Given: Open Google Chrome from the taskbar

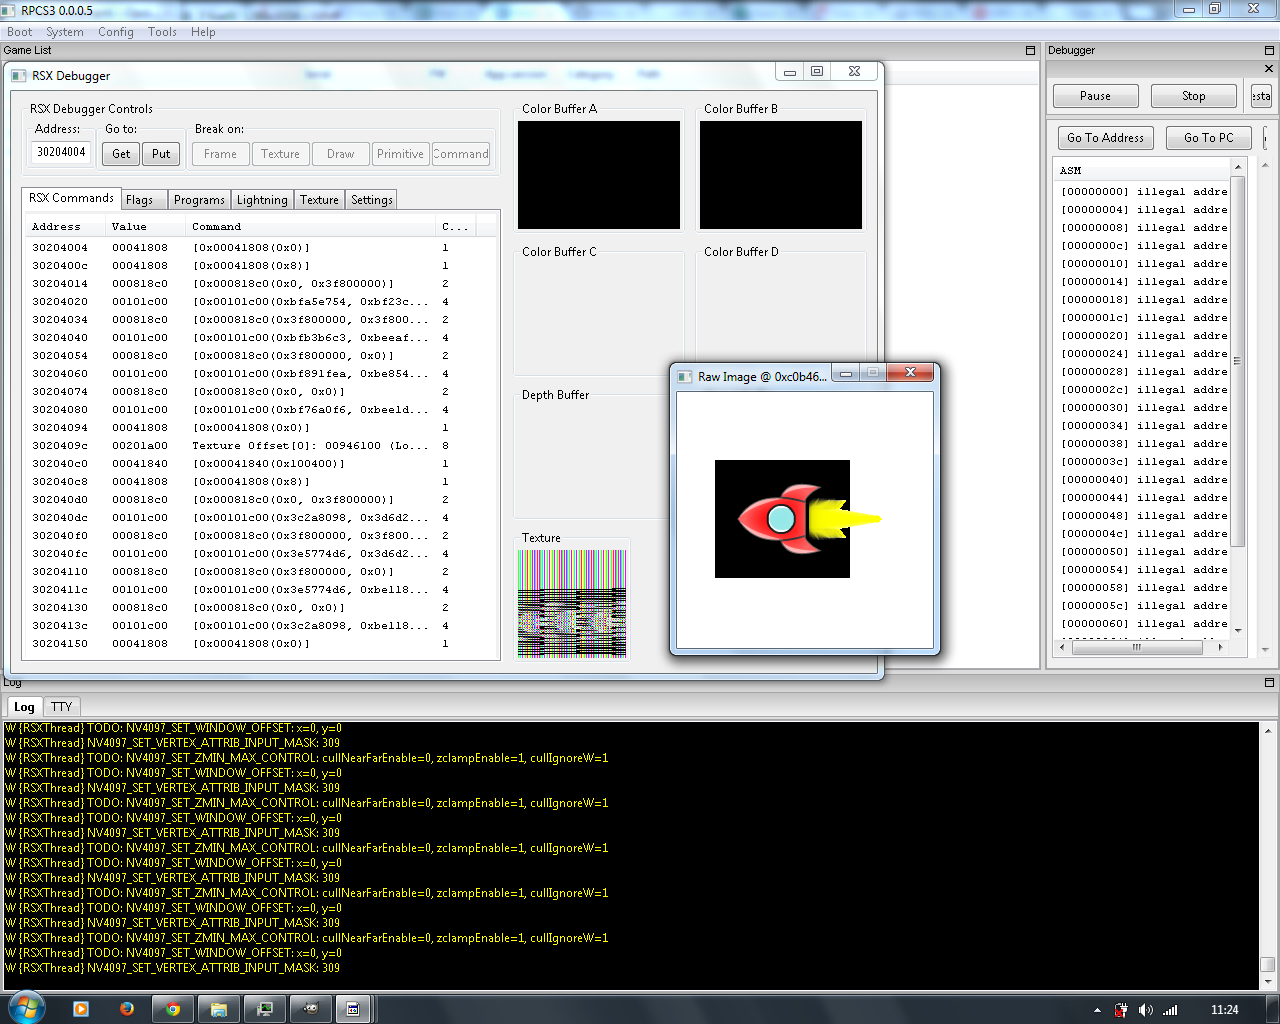Looking at the screenshot, I should pyautogui.click(x=173, y=1009).
